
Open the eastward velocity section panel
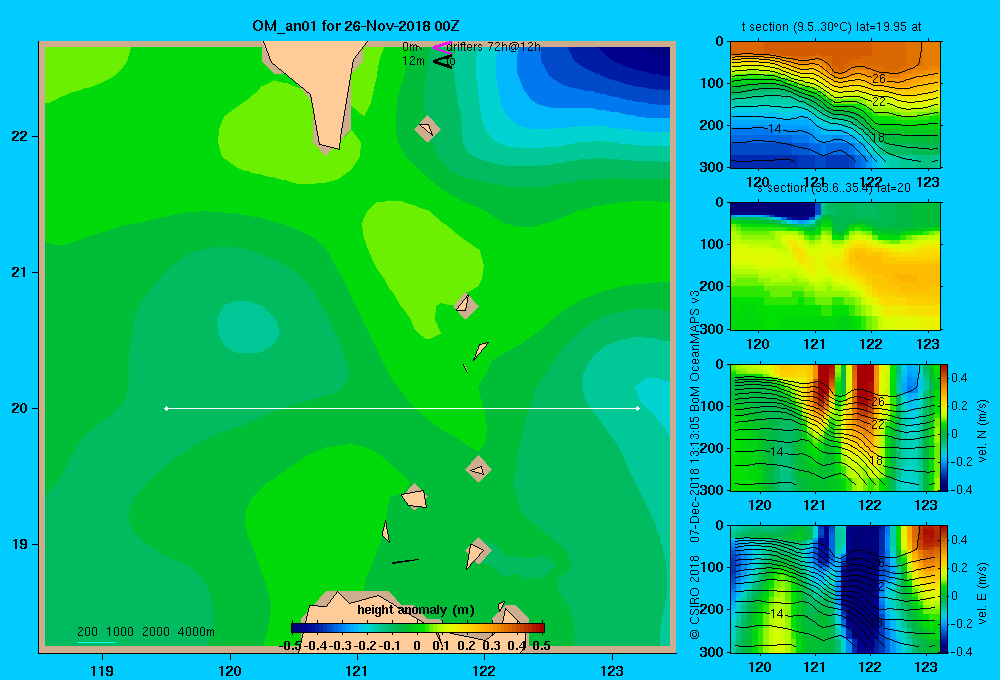[835, 589]
